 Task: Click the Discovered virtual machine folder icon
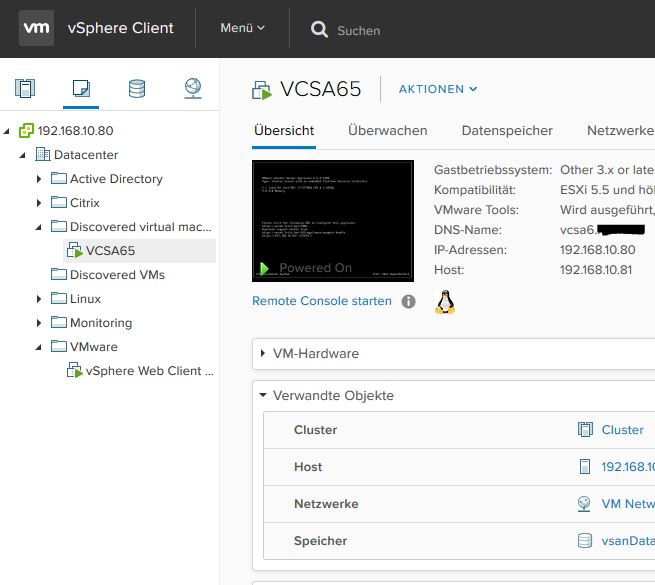(58, 226)
